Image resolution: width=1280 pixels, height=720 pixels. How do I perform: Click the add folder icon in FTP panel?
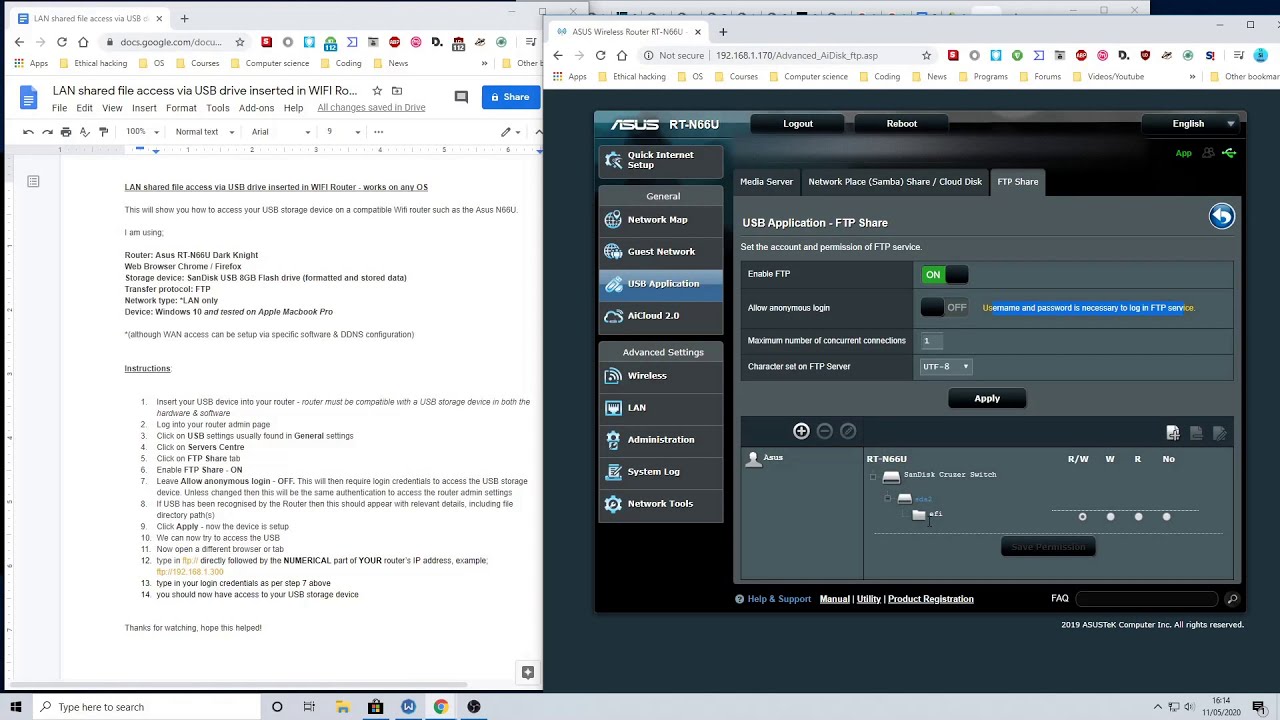pos(1173,432)
